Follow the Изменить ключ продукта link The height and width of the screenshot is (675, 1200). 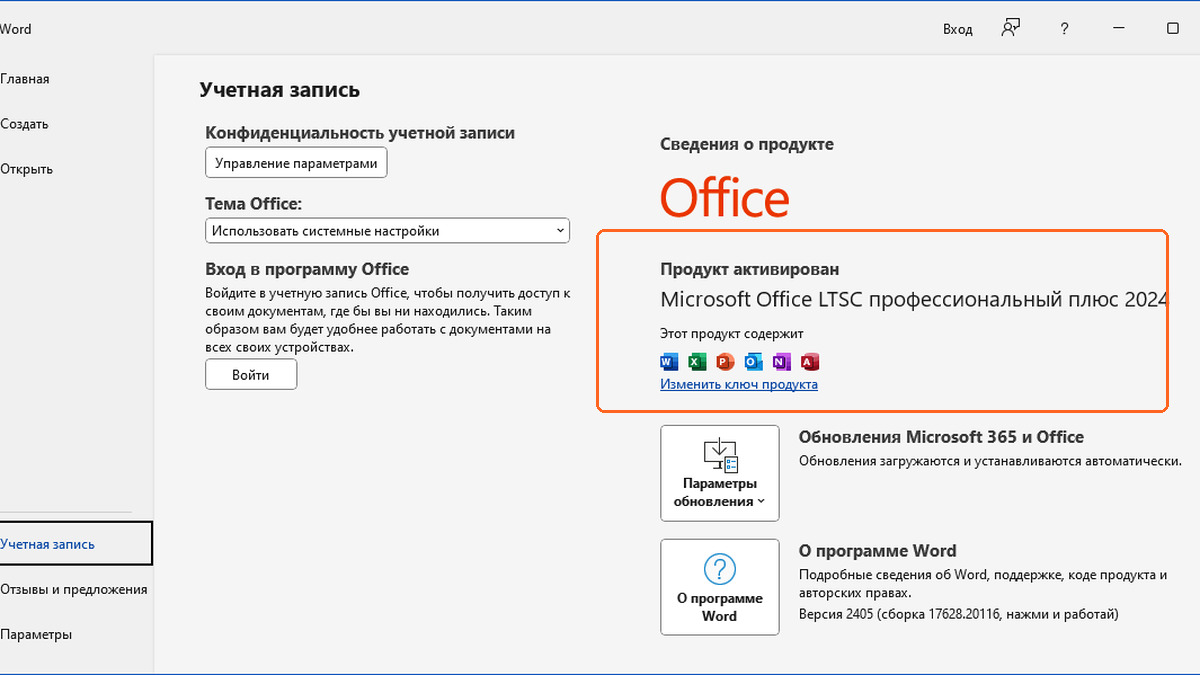739,384
